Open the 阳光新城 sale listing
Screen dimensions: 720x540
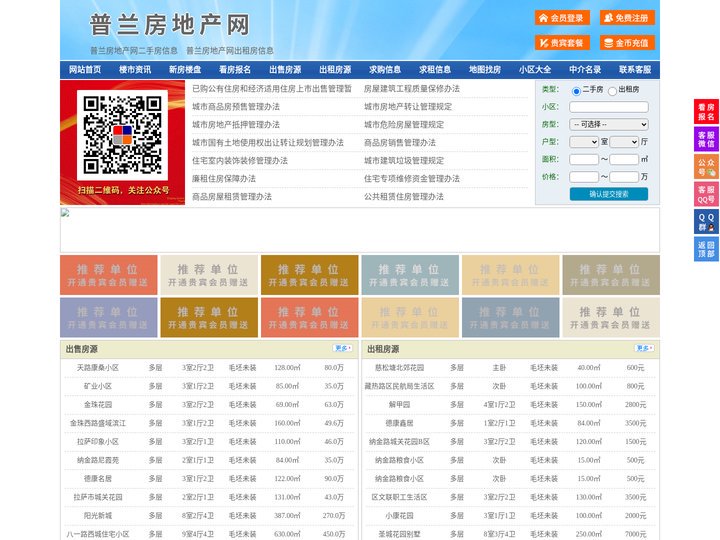point(98,516)
